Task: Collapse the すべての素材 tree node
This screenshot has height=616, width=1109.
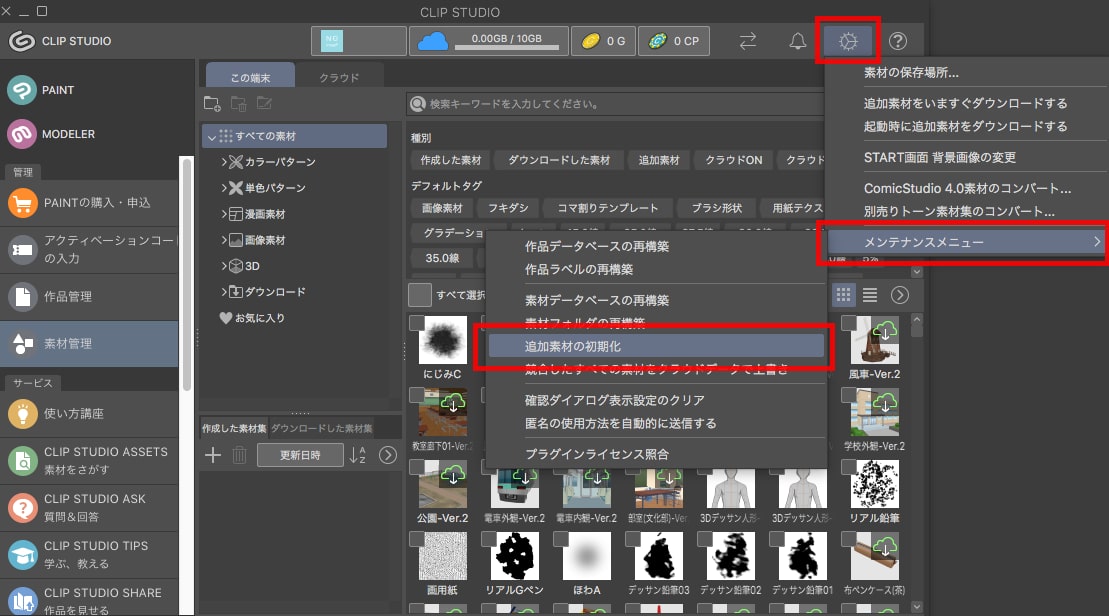Action: coord(211,136)
